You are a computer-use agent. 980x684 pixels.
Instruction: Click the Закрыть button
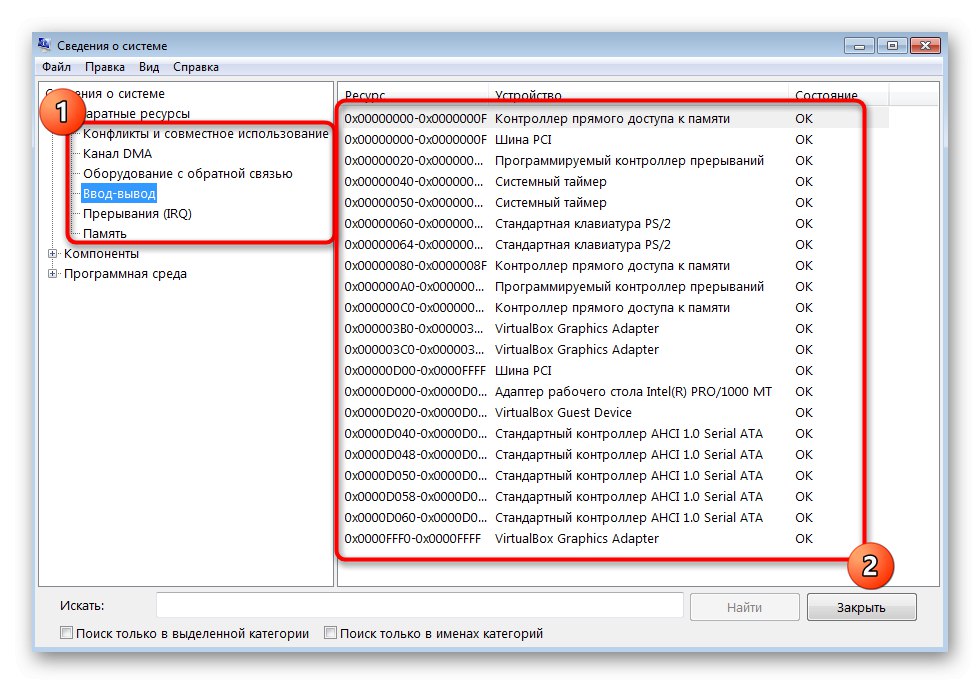tap(861, 607)
